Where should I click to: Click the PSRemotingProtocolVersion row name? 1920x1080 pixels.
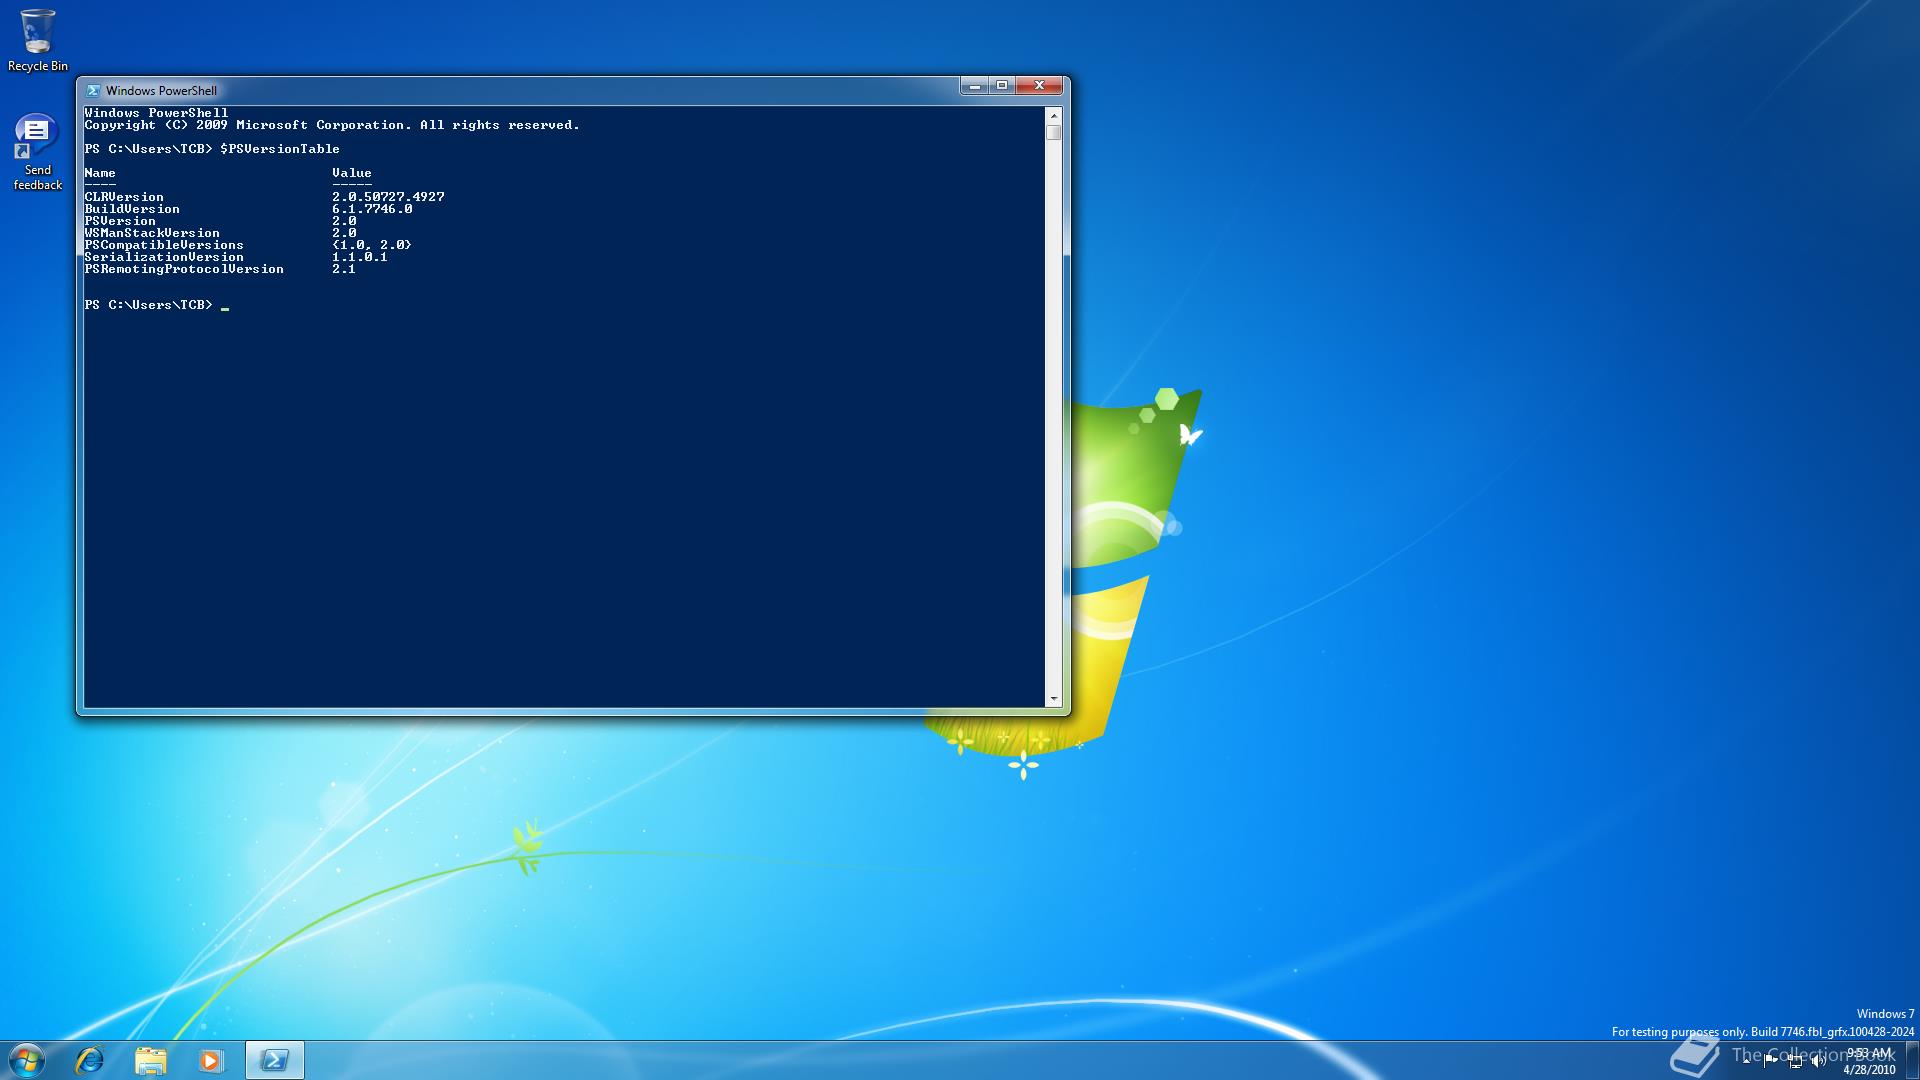(184, 269)
